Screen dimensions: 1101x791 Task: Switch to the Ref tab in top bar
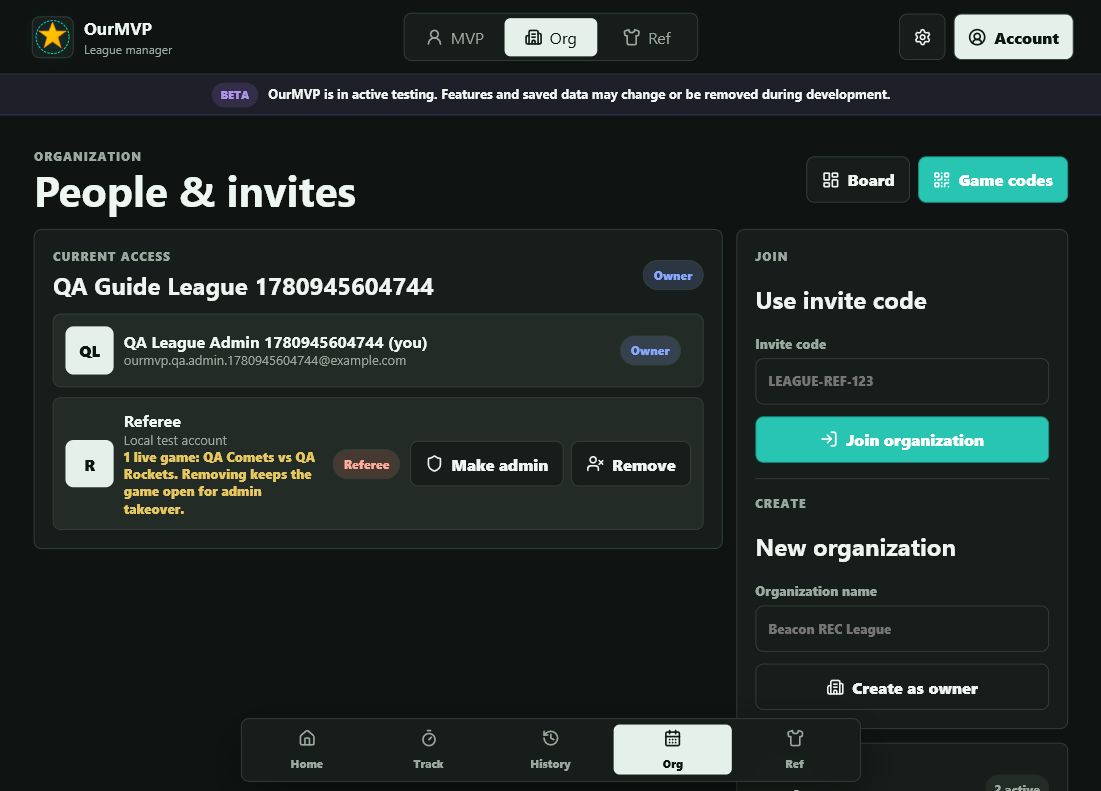tap(647, 38)
